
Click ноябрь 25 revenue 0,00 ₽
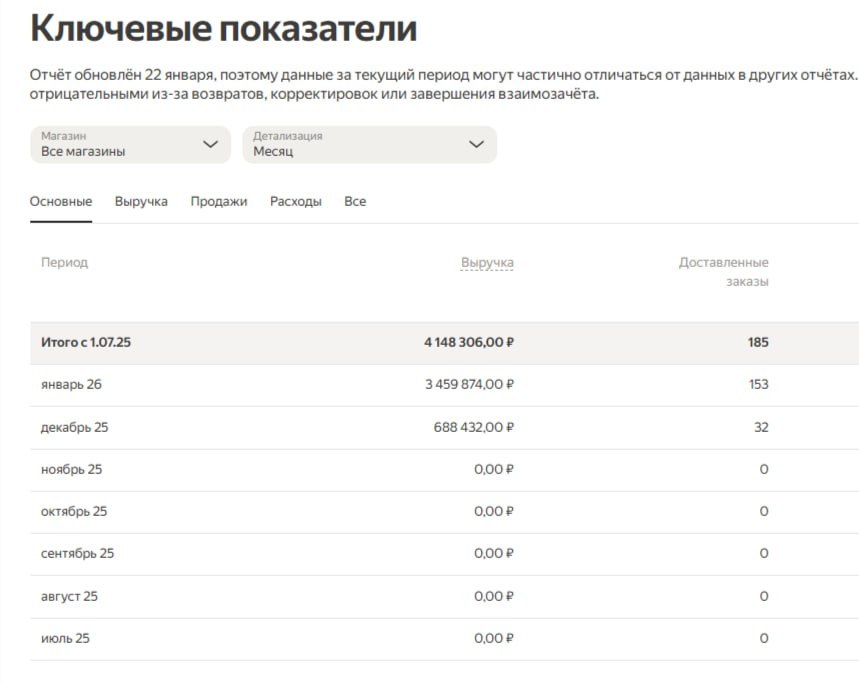[x=494, y=469]
